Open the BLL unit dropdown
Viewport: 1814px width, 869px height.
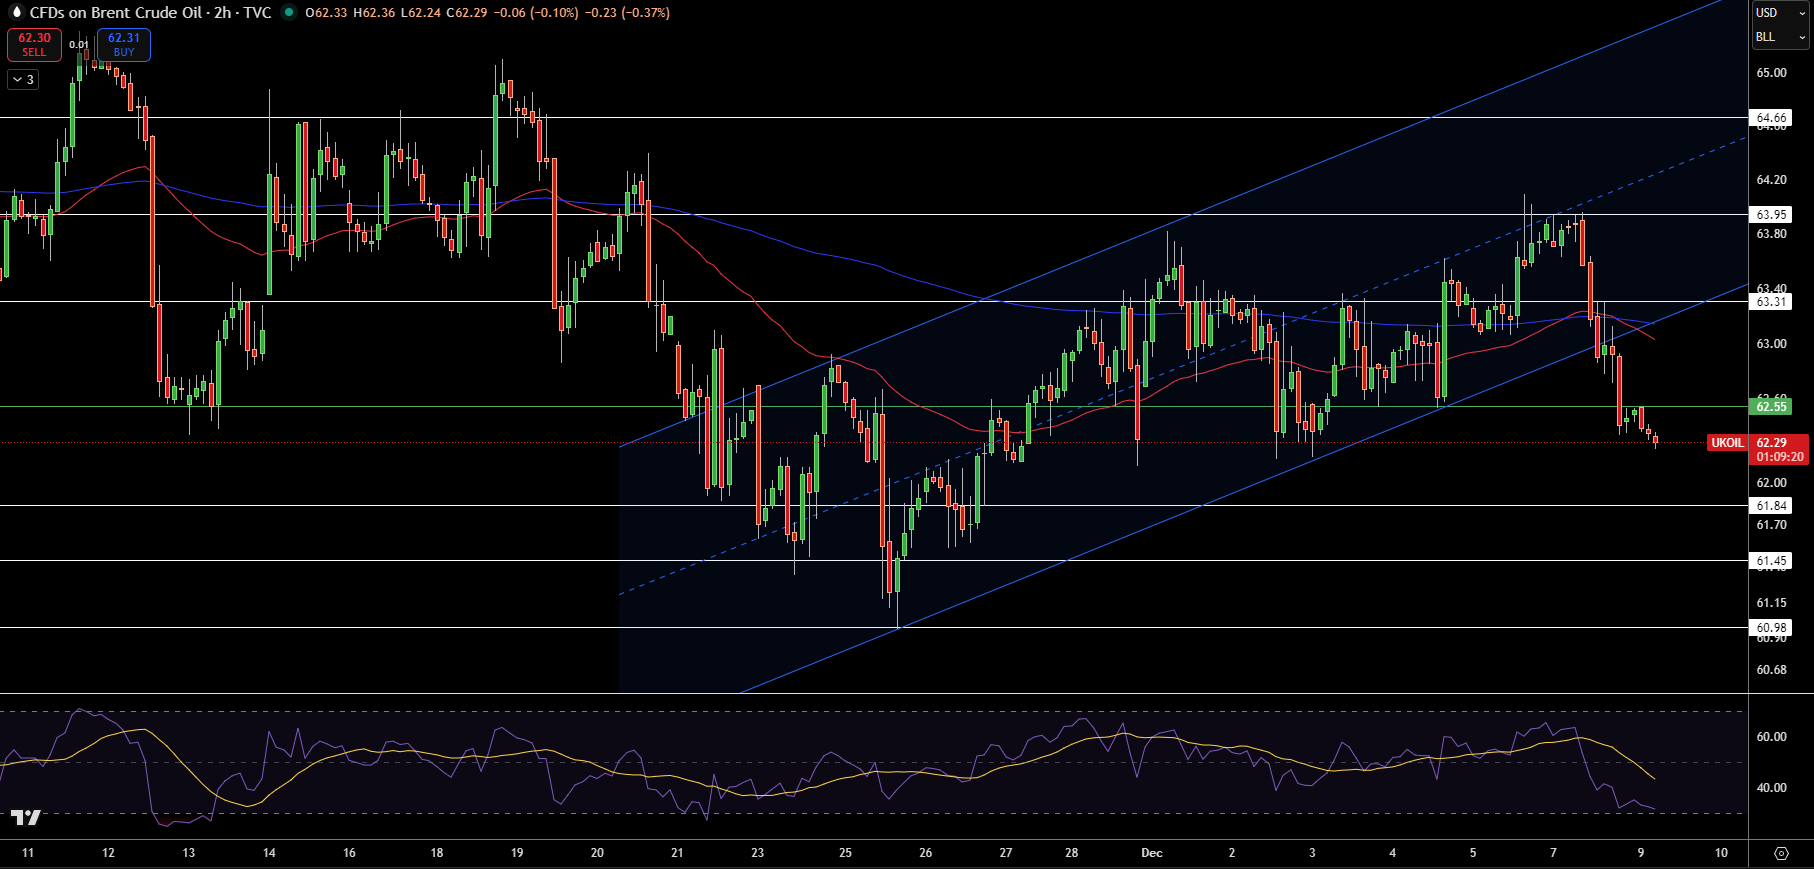click(x=1780, y=37)
